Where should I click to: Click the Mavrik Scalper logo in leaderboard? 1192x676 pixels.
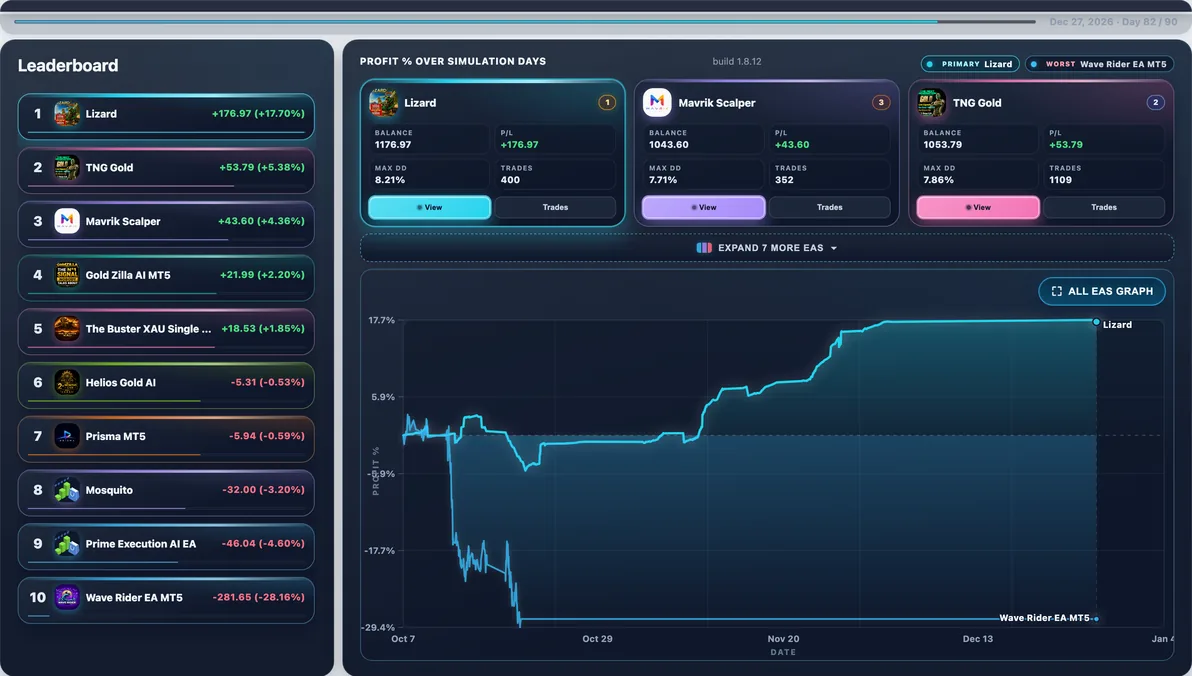coord(67,221)
